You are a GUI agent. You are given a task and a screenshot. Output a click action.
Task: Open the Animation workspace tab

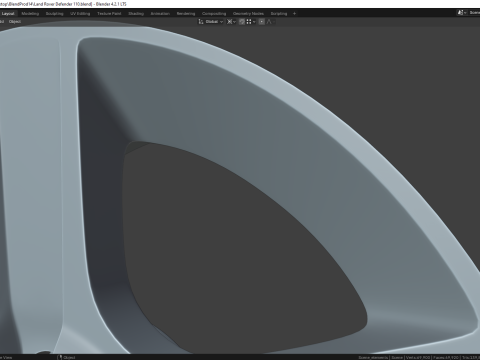tap(160, 14)
